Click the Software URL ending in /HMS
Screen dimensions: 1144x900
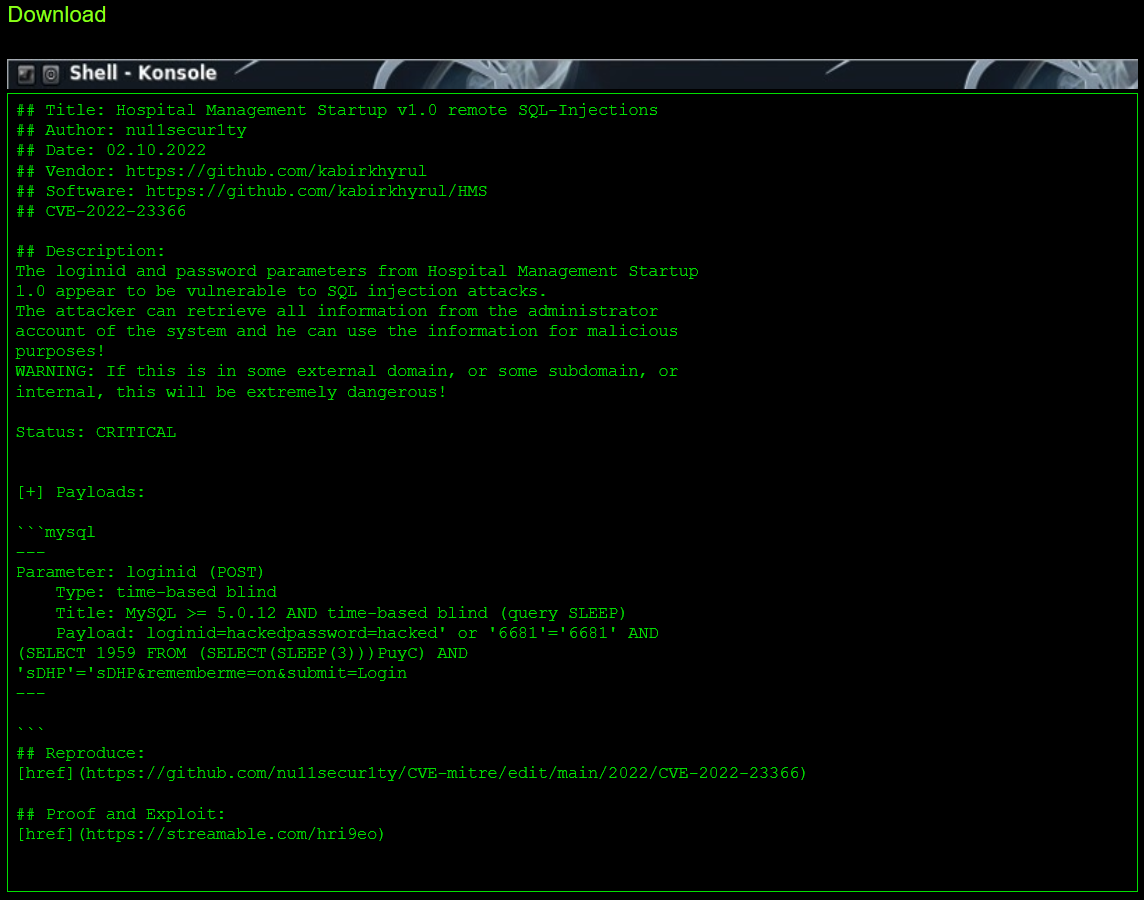coord(317,191)
